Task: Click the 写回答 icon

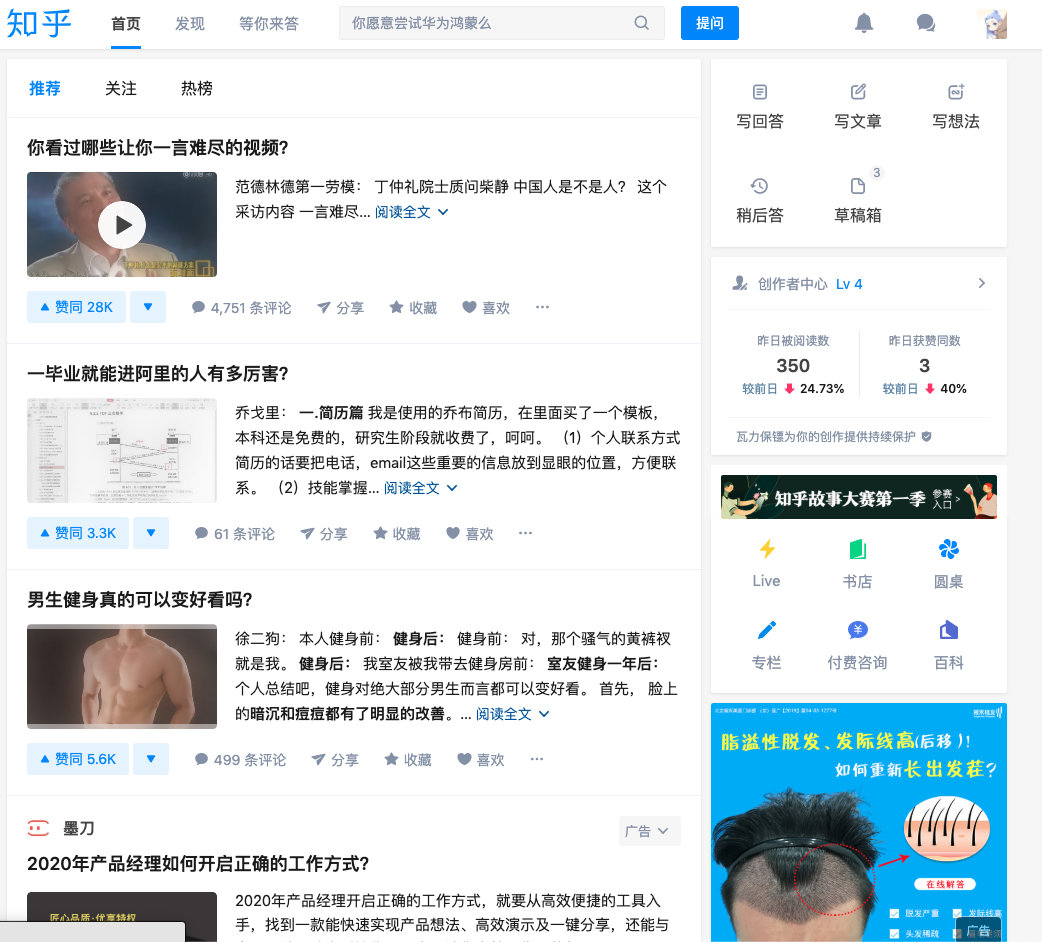Action: [x=760, y=92]
